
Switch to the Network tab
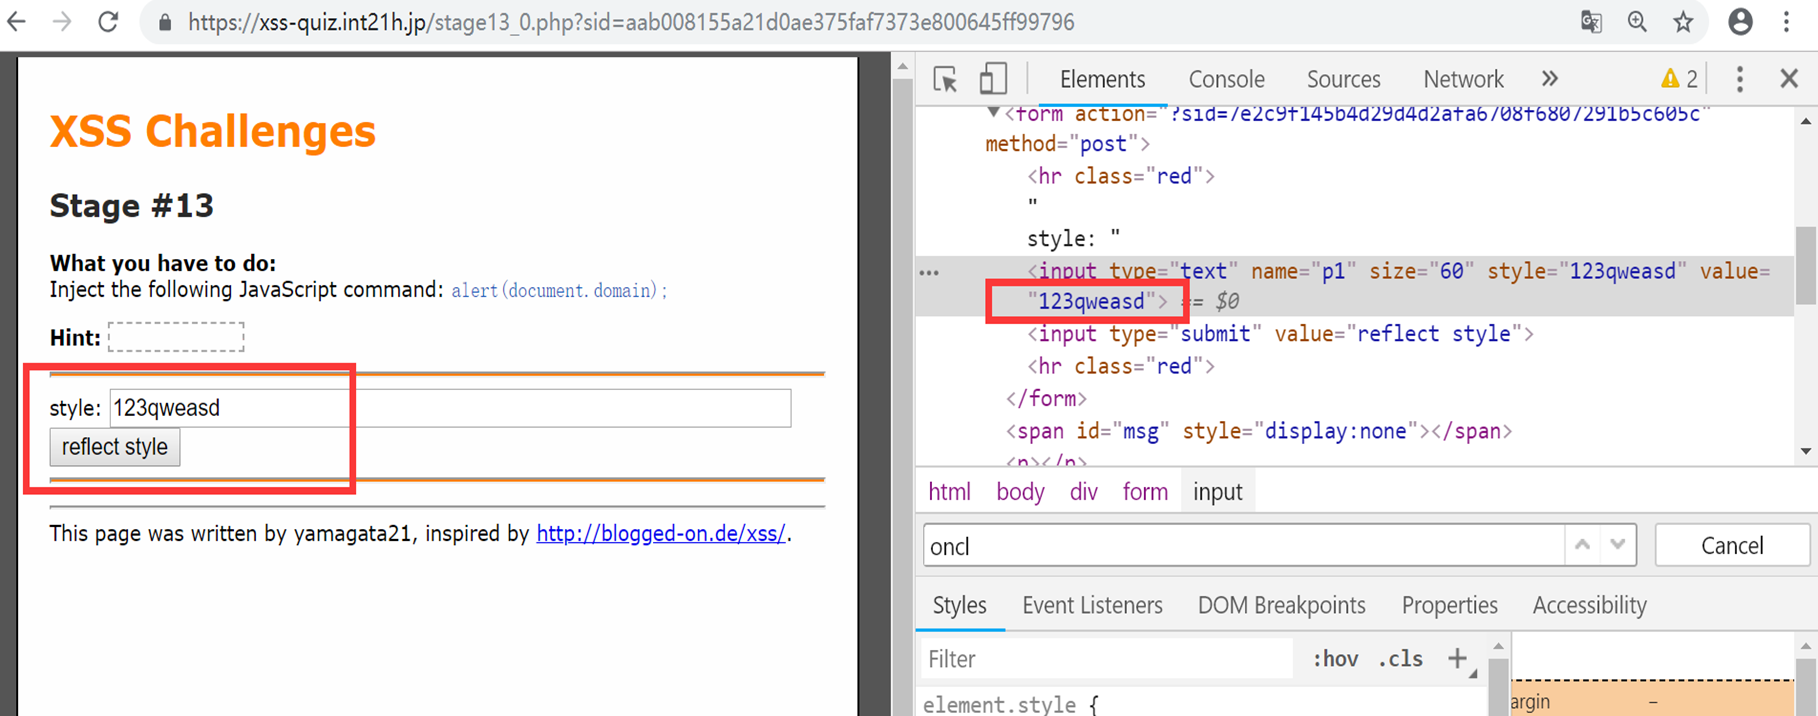[1463, 79]
